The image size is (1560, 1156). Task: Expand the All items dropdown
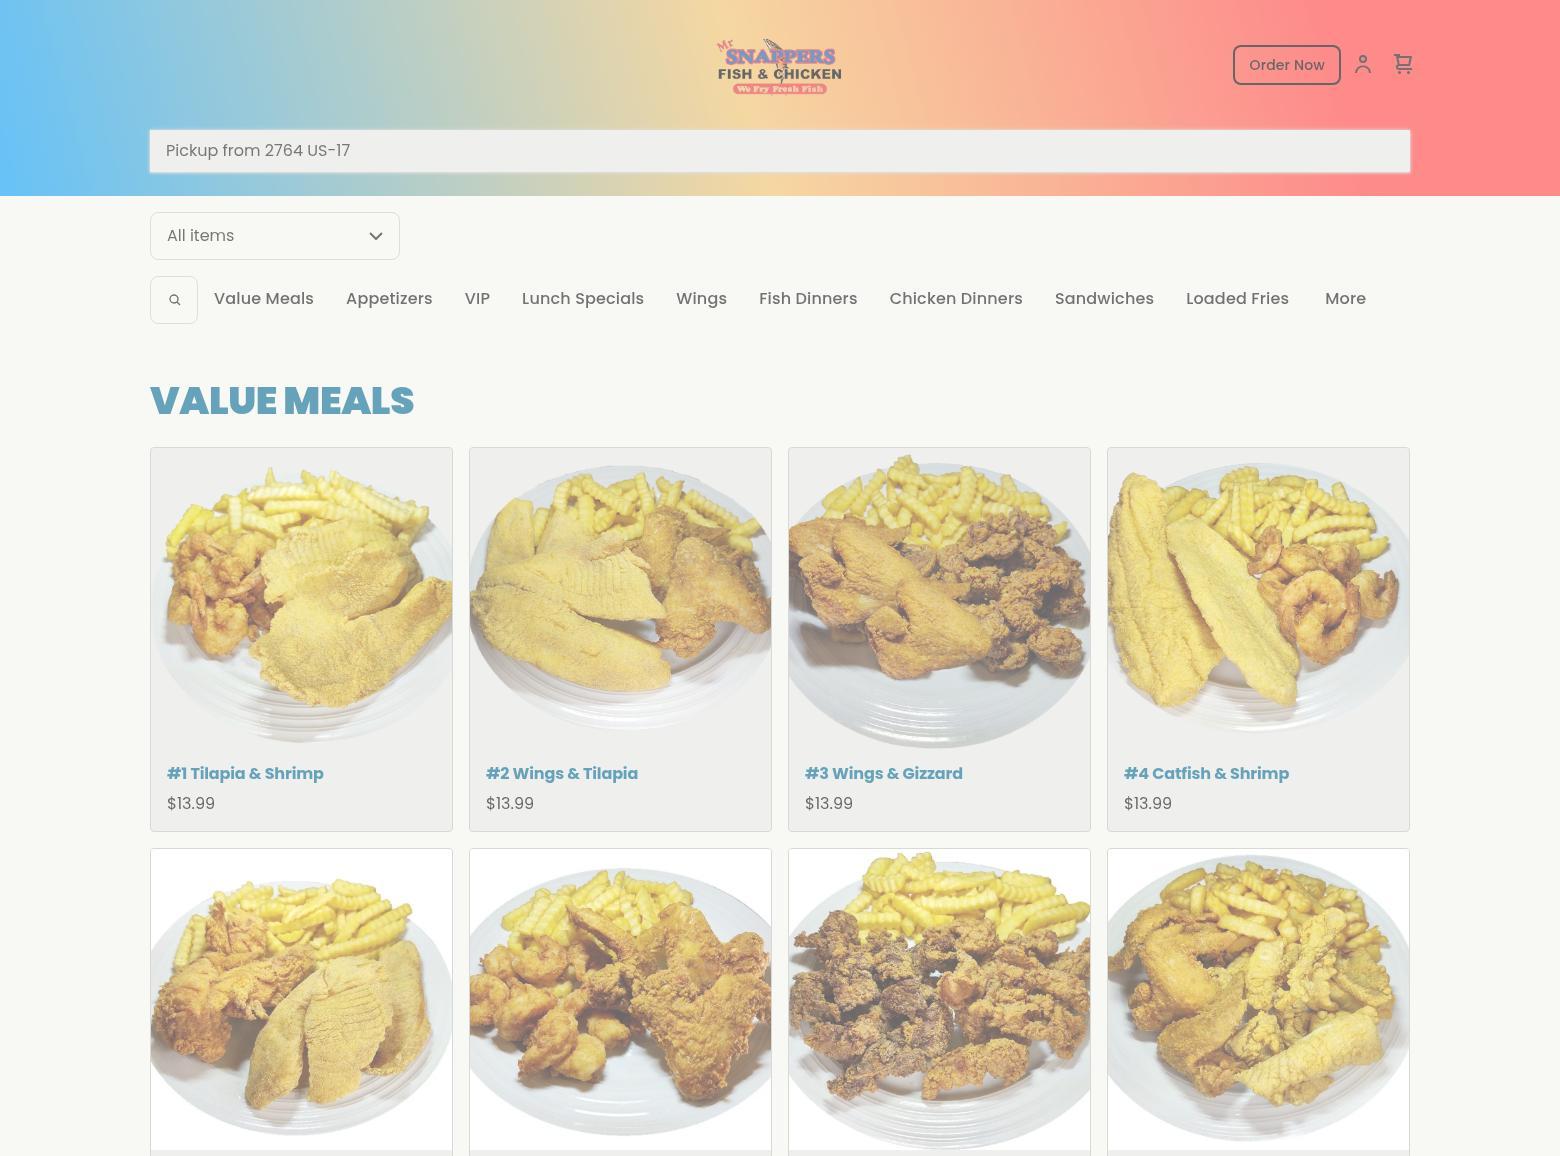pyautogui.click(x=275, y=236)
